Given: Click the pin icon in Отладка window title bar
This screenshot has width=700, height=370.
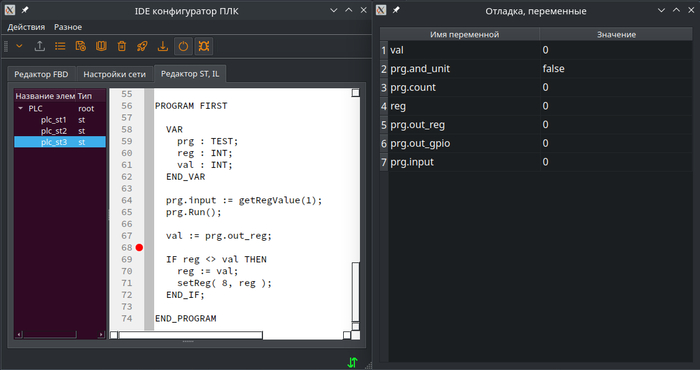Looking at the screenshot, I should tap(396, 10).
